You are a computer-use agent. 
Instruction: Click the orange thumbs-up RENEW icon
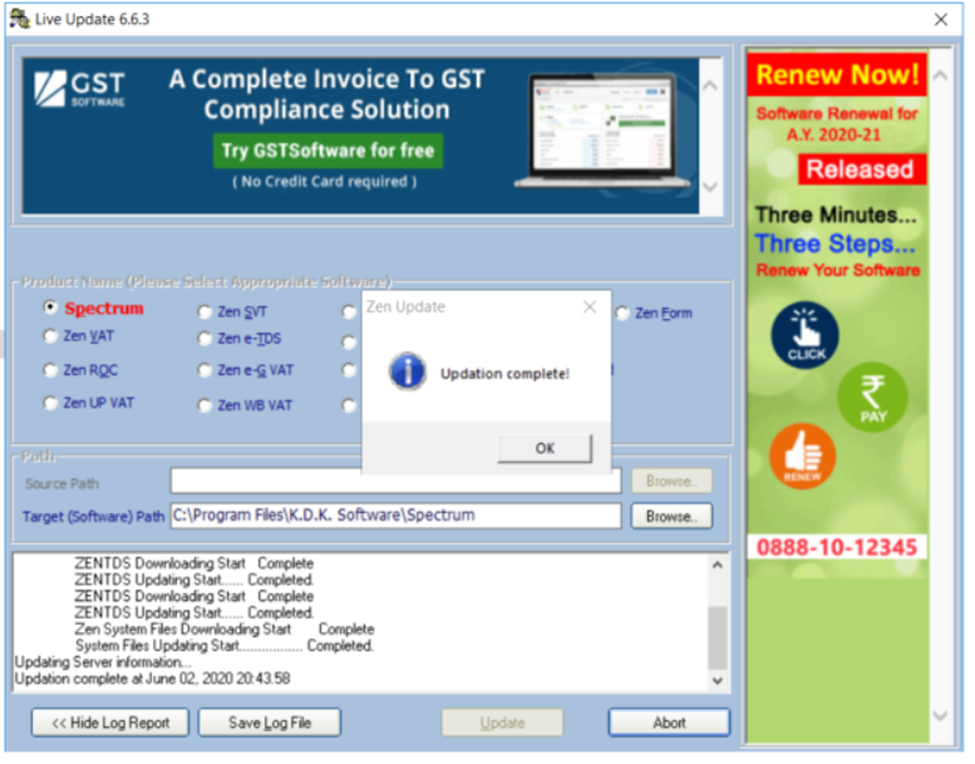pos(802,457)
